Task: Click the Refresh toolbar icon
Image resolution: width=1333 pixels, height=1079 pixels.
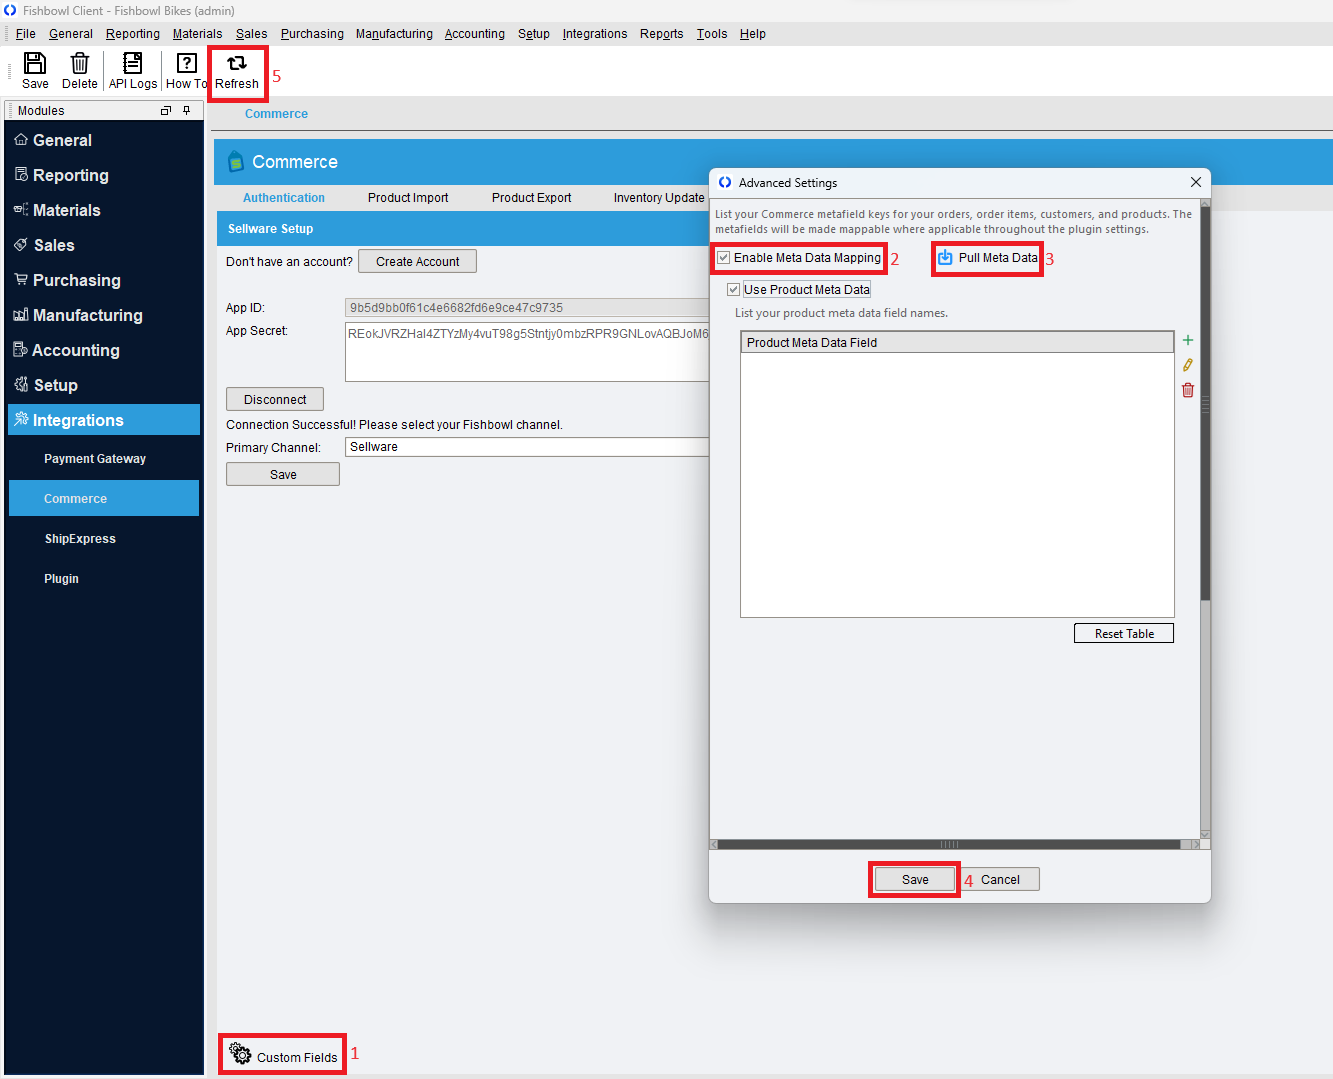Action: coord(236,69)
